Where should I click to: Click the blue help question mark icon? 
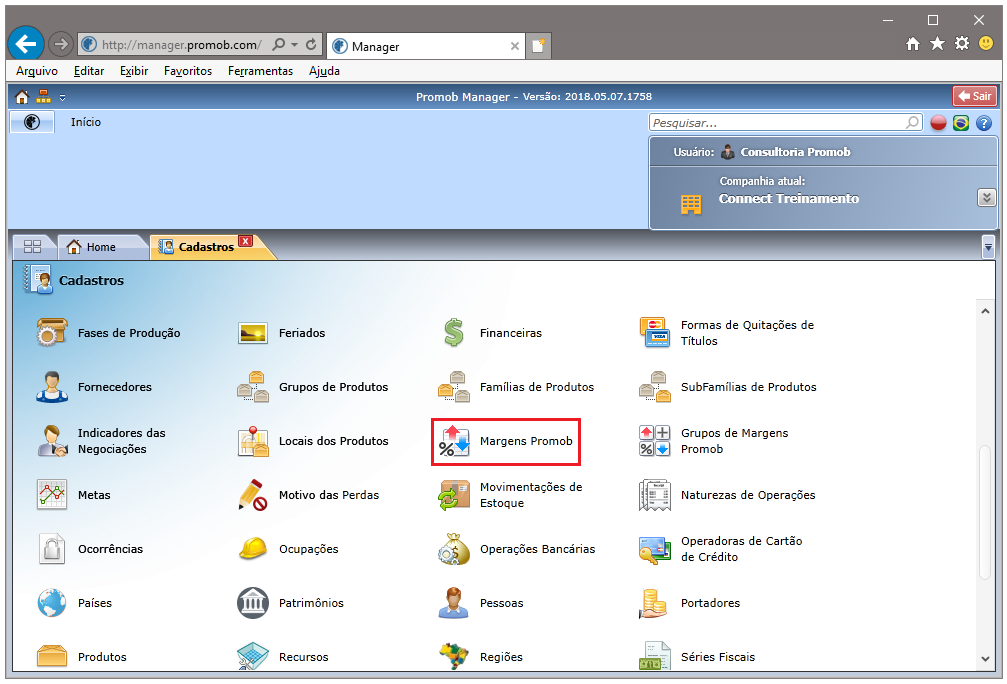click(x=984, y=123)
